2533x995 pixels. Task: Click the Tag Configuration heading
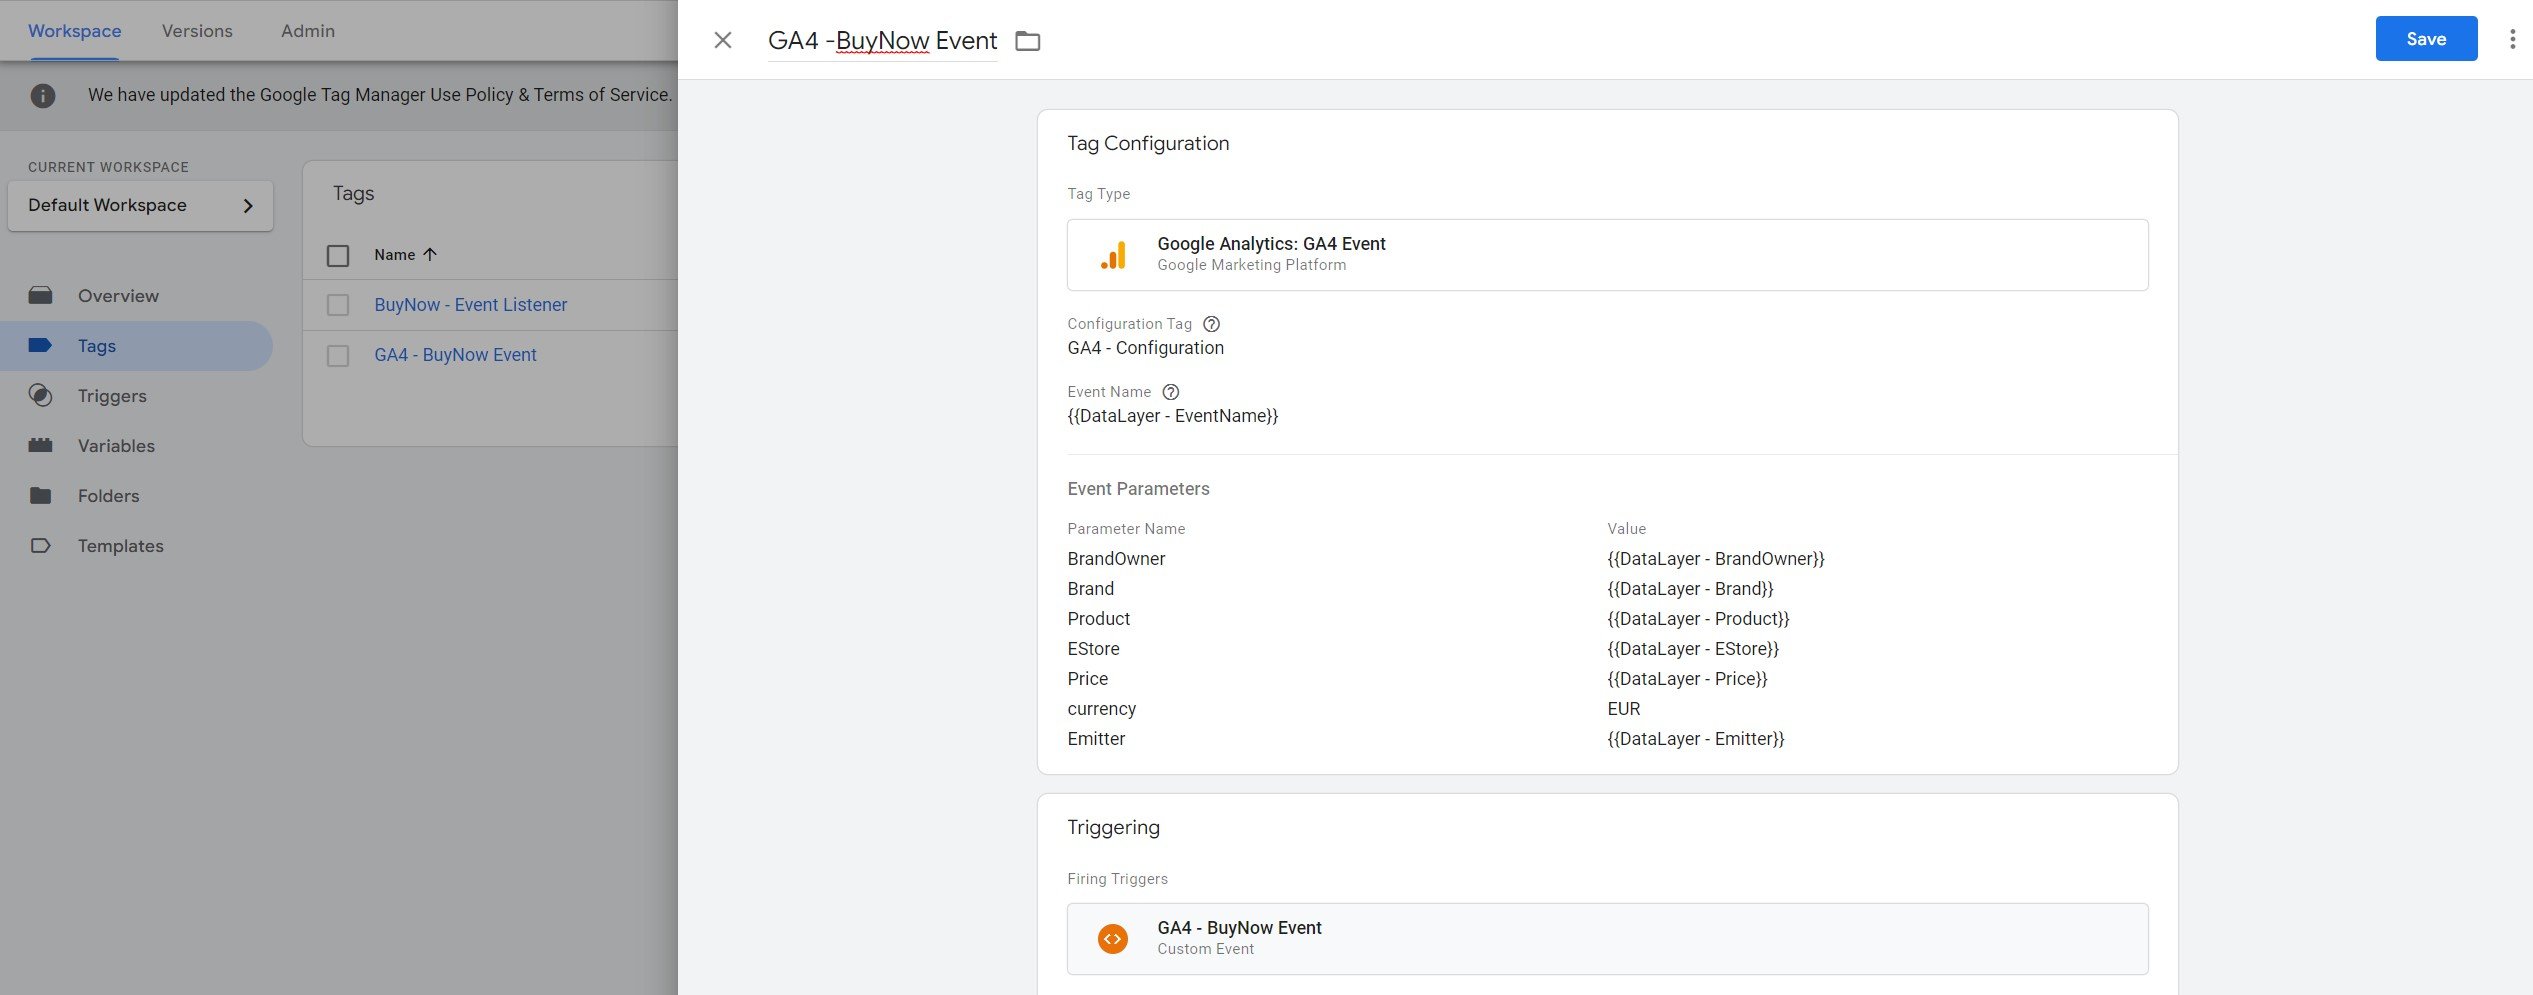(x=1148, y=143)
